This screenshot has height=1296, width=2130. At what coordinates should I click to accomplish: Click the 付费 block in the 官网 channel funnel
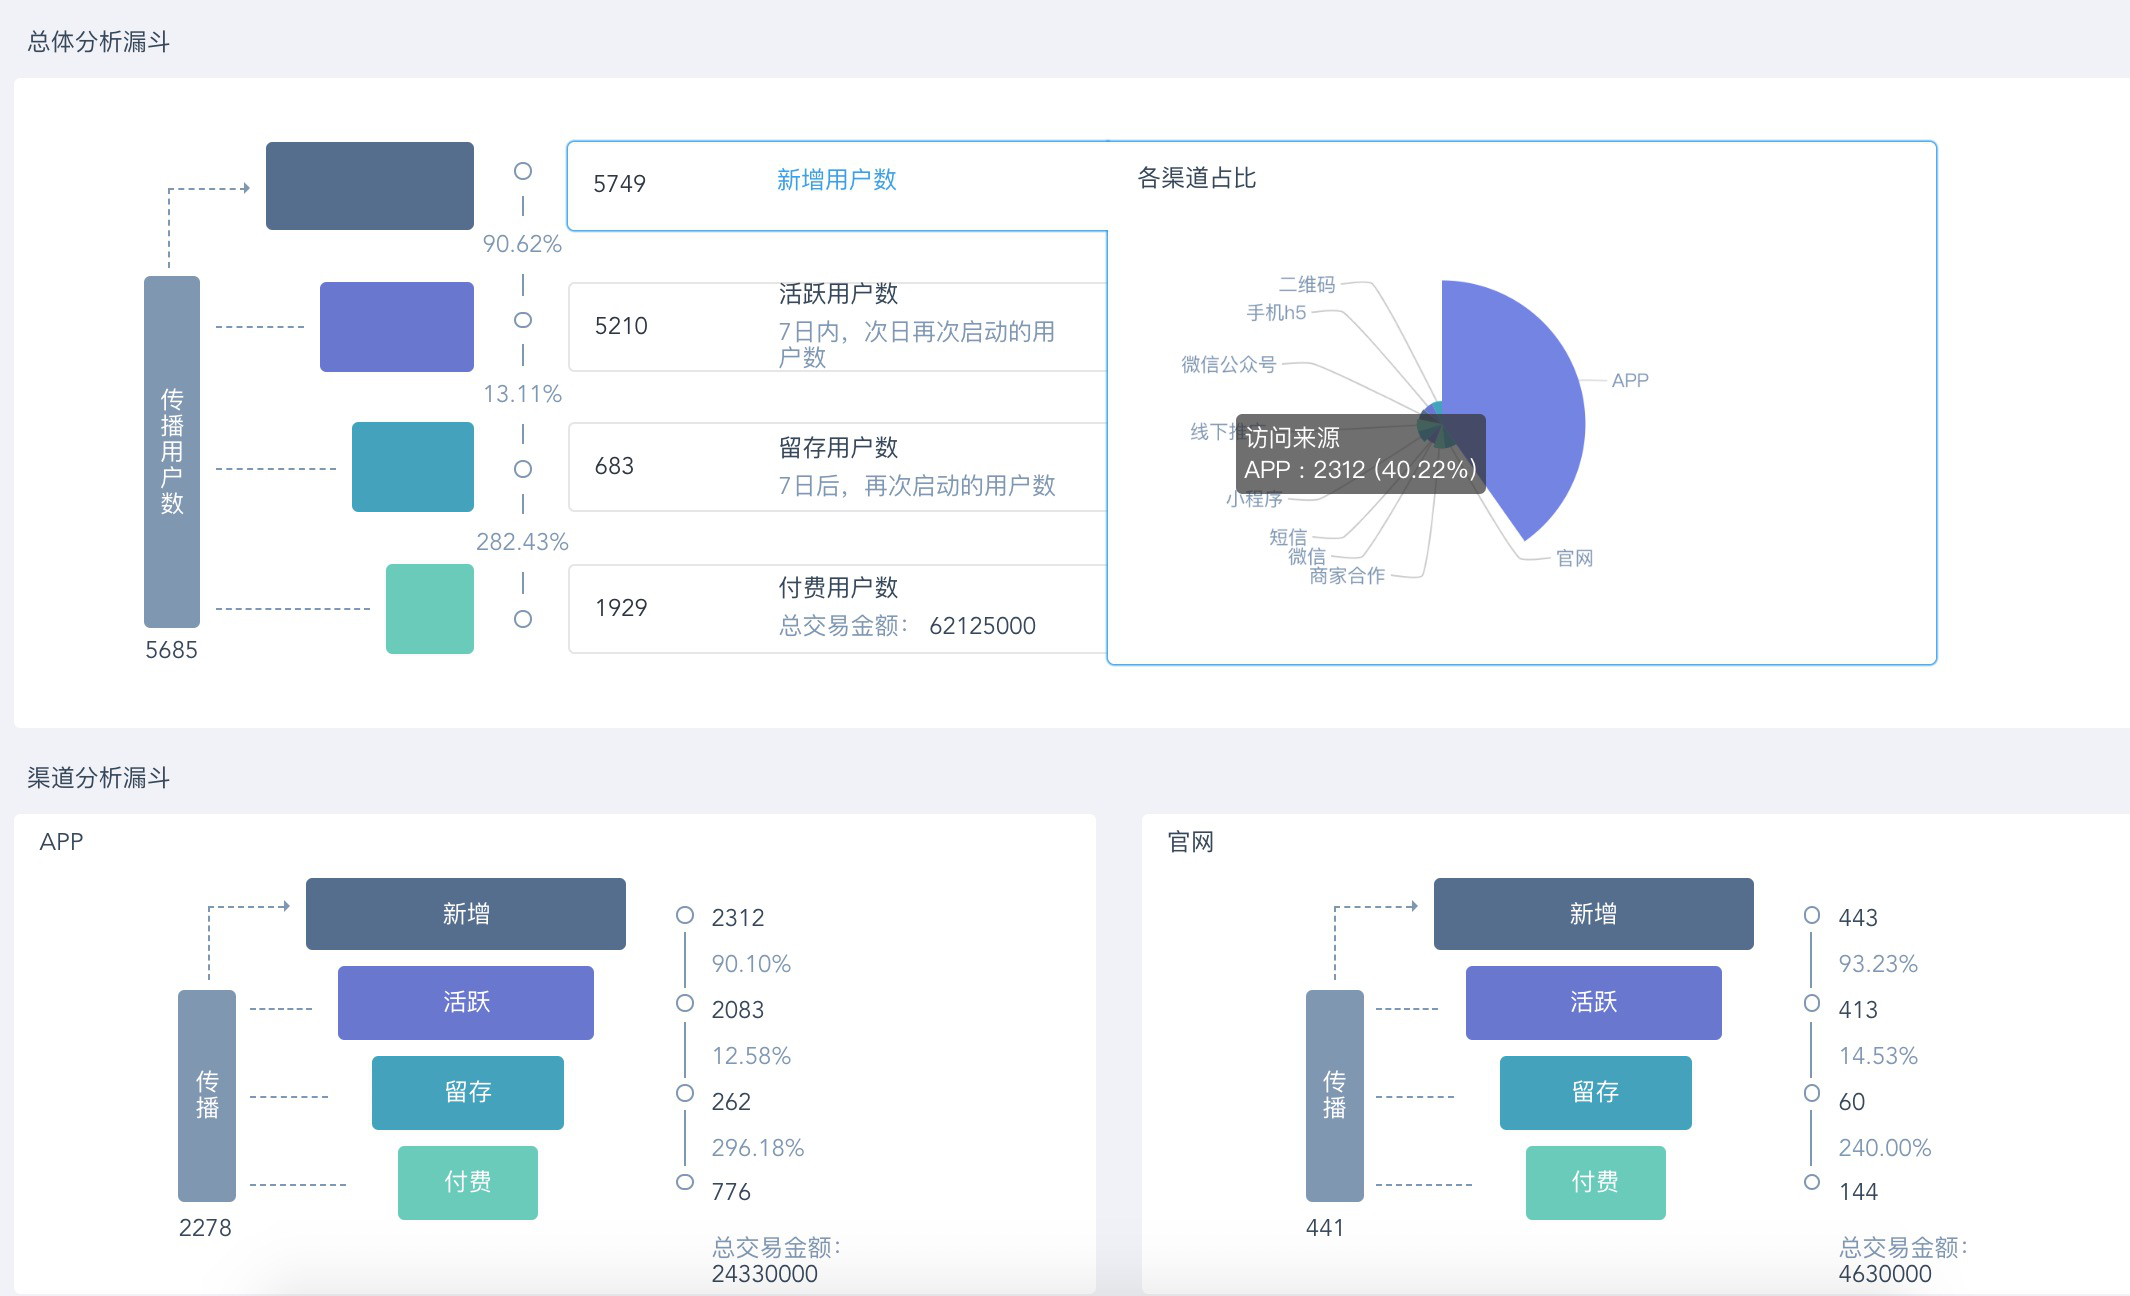tap(1595, 1183)
